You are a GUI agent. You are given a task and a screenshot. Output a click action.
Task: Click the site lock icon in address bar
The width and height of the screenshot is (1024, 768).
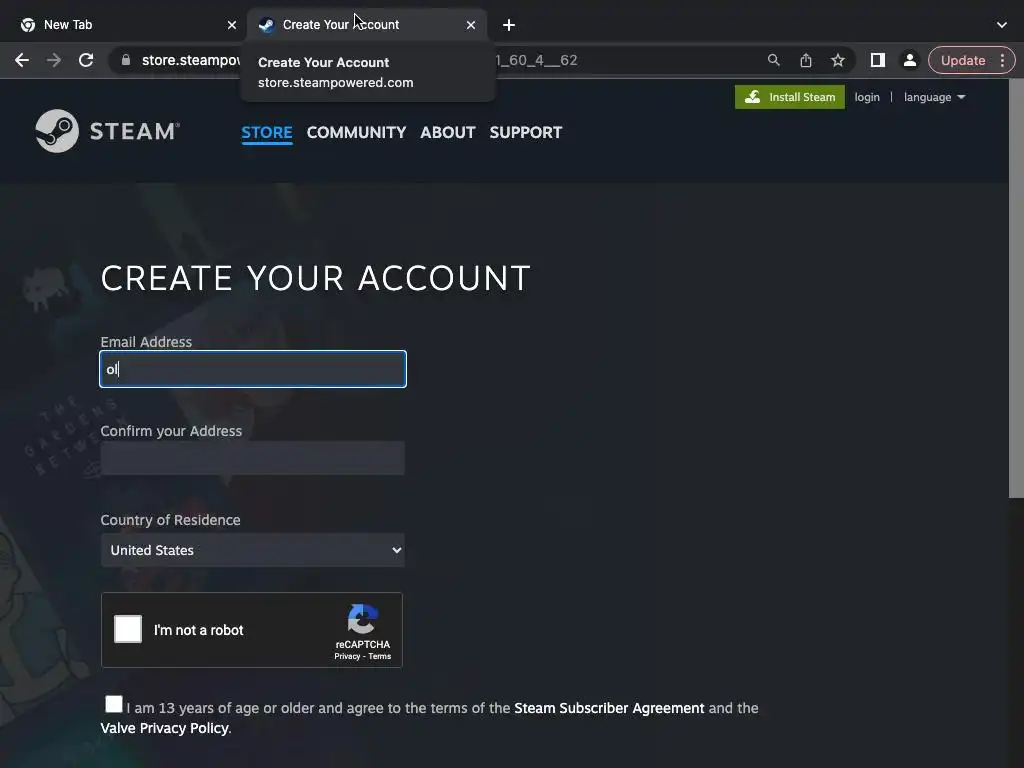point(126,60)
